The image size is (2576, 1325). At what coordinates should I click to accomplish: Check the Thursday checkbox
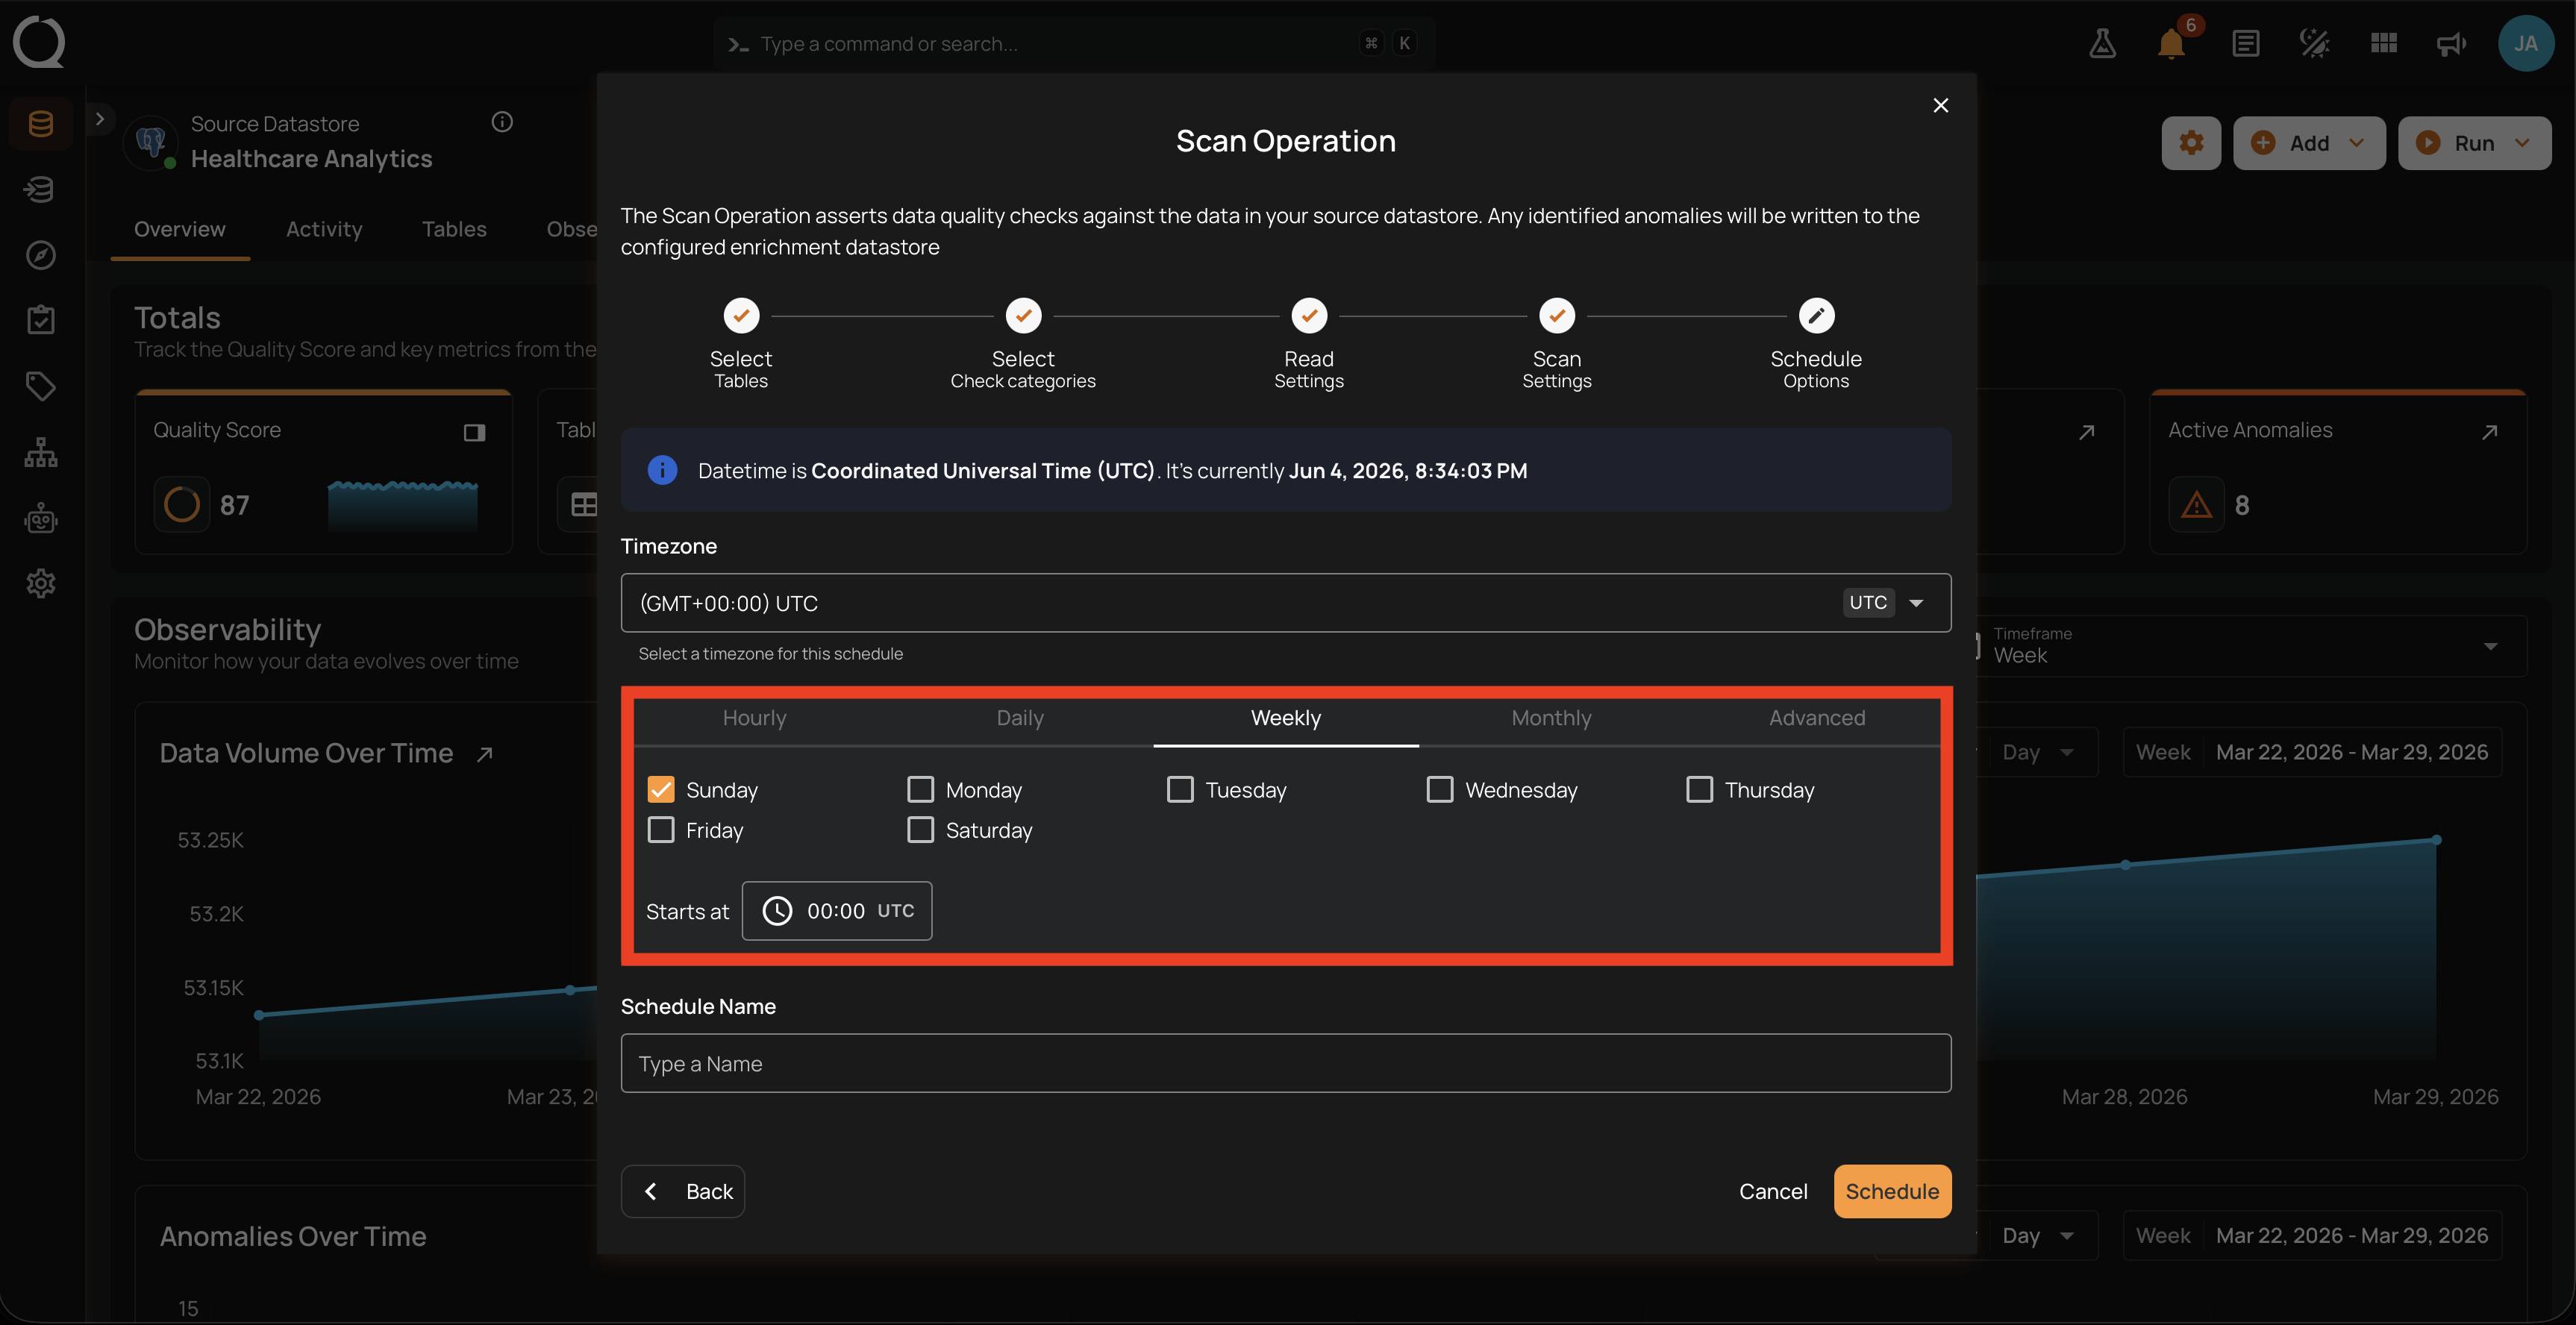click(x=1699, y=790)
